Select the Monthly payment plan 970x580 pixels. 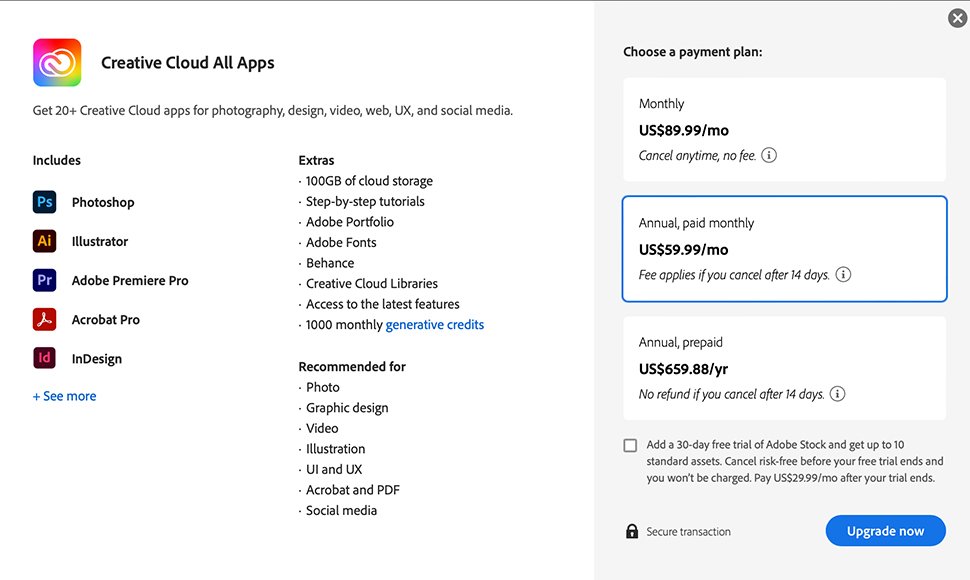click(x=784, y=129)
